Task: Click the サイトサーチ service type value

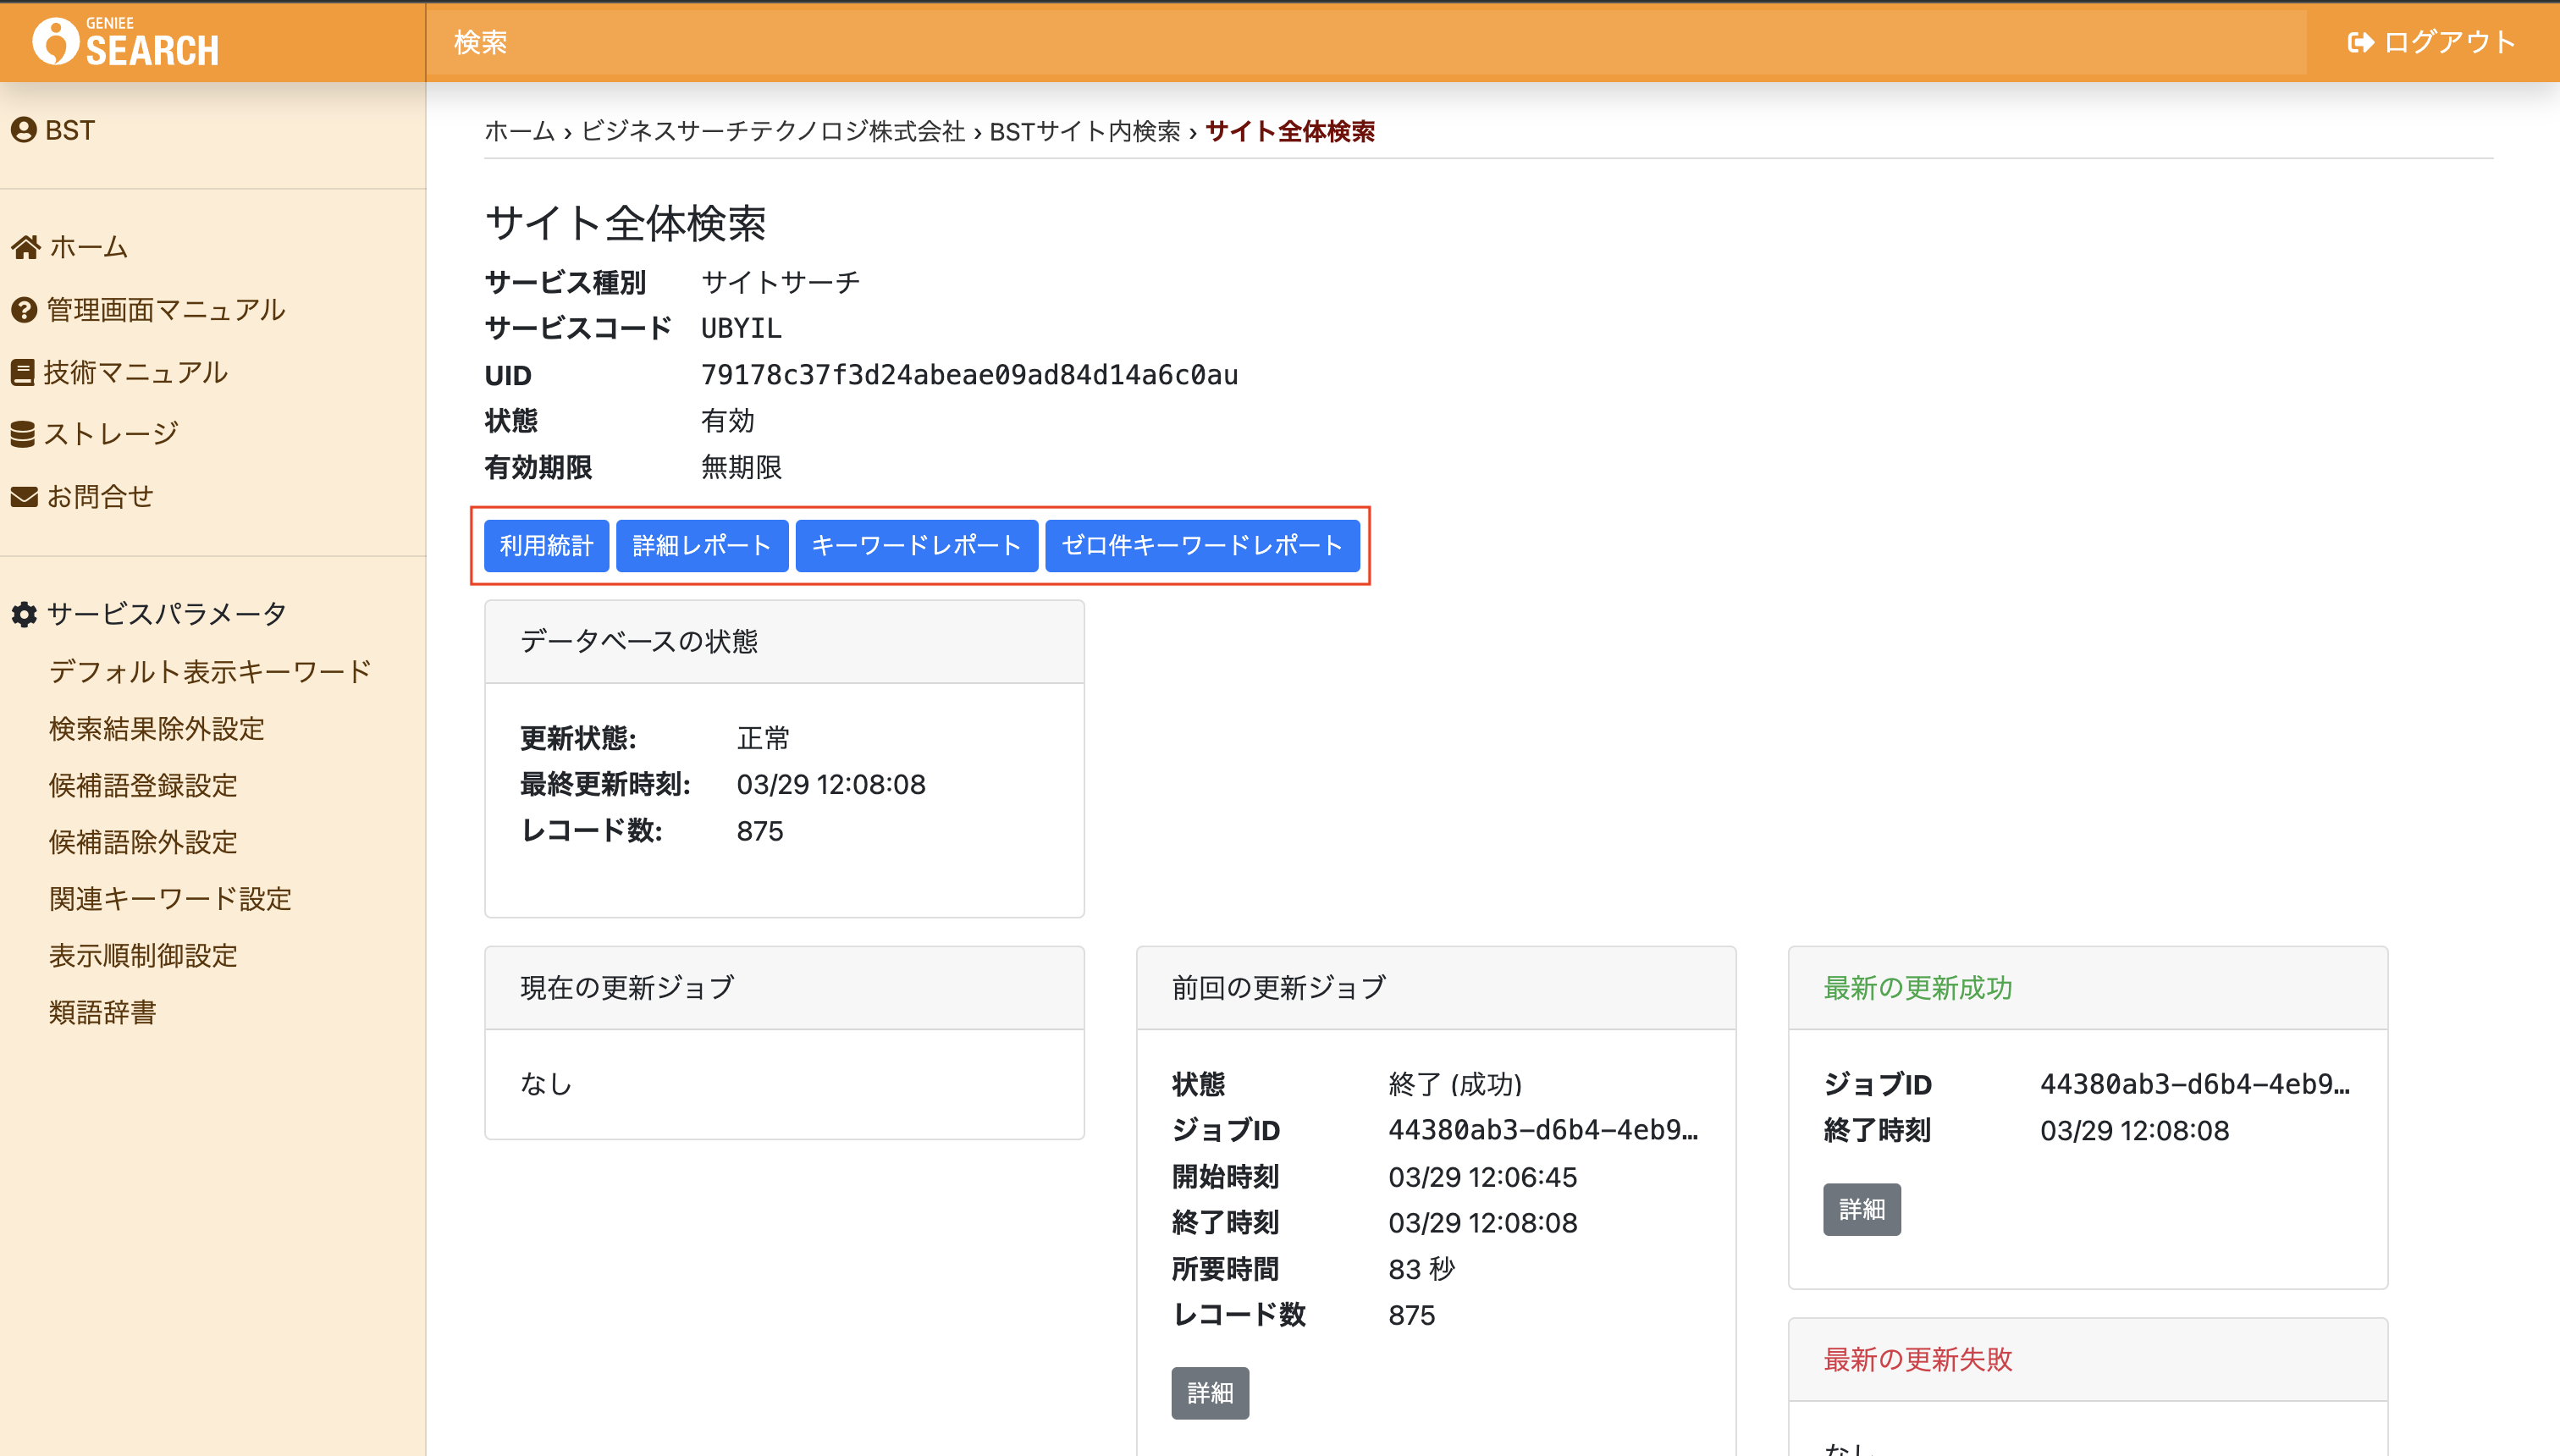Action: click(780, 282)
